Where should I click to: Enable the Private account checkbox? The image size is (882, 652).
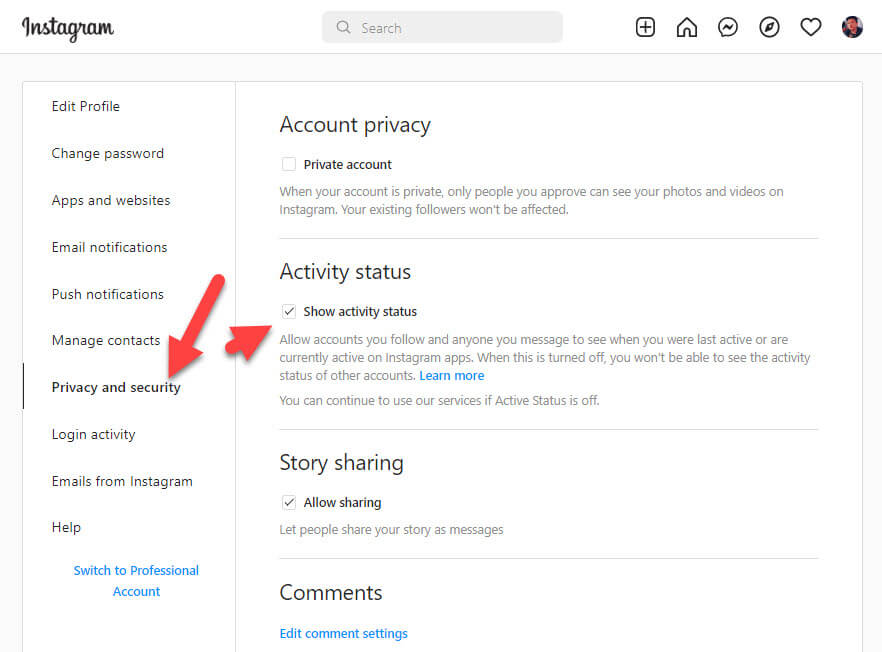click(x=289, y=164)
